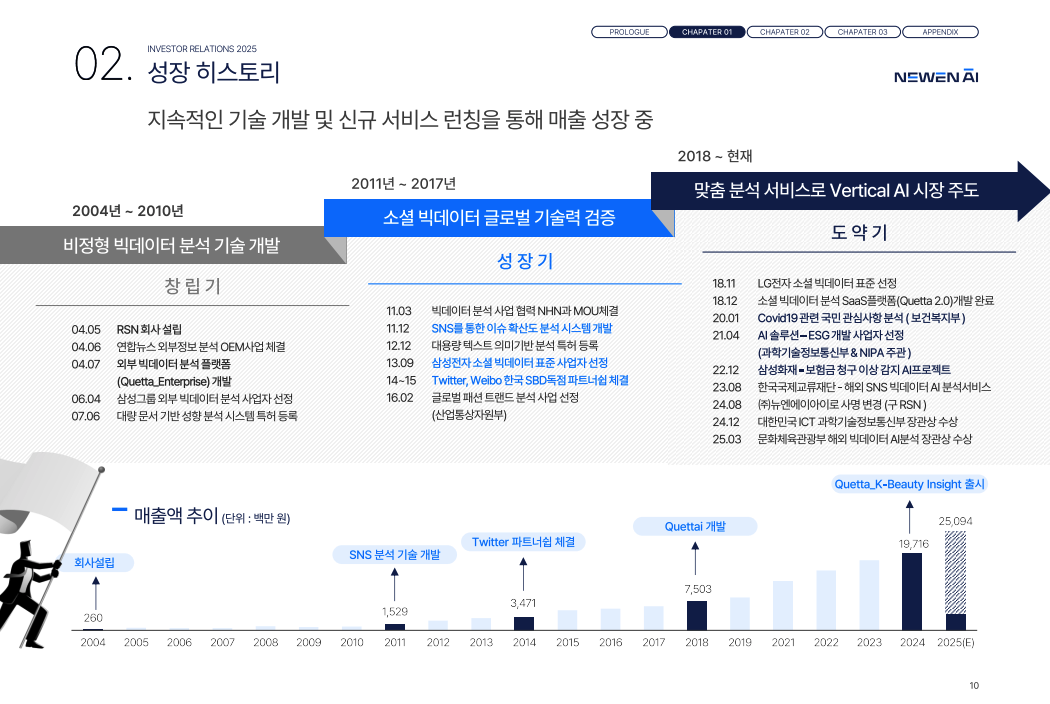Click 글로벌 패션 트랜드 분석 사업 선정
1050x704 pixels.
tap(505, 398)
